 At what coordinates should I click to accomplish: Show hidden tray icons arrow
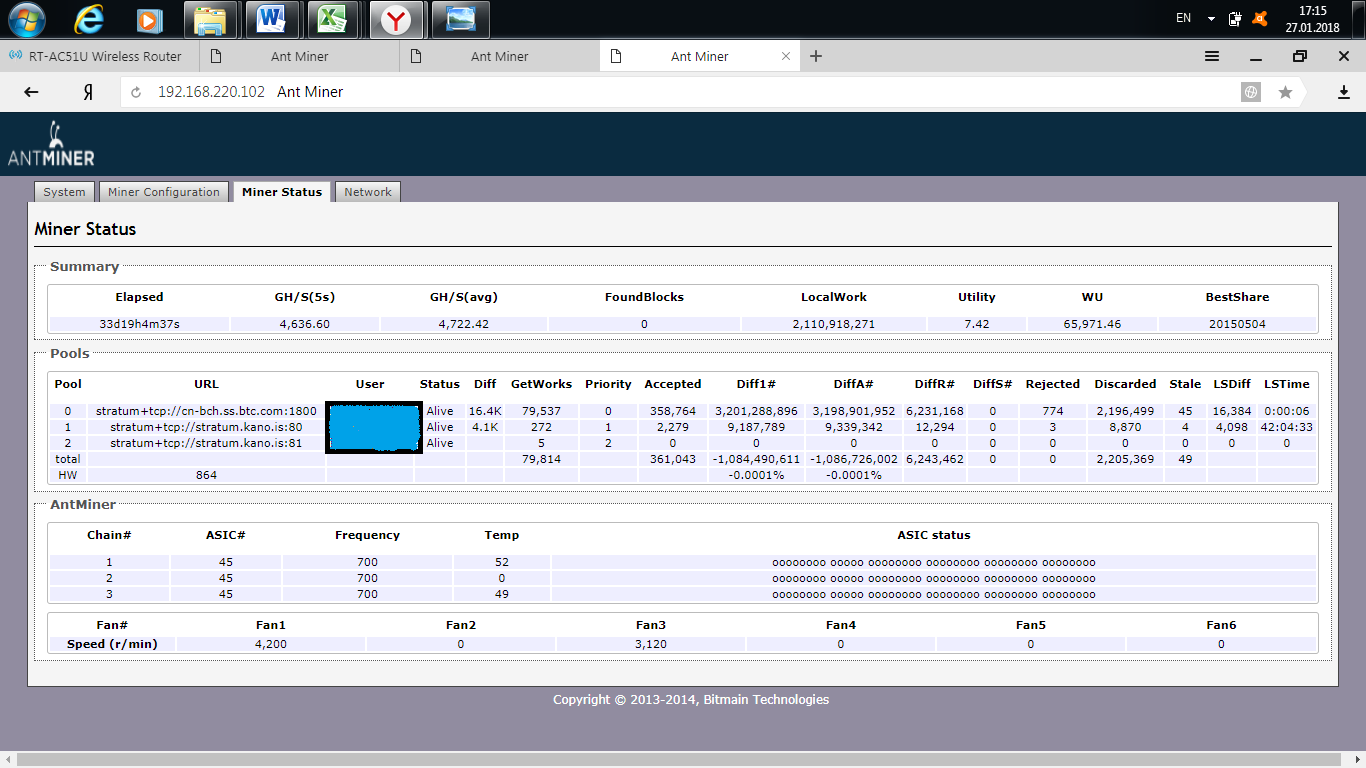tap(1211, 18)
